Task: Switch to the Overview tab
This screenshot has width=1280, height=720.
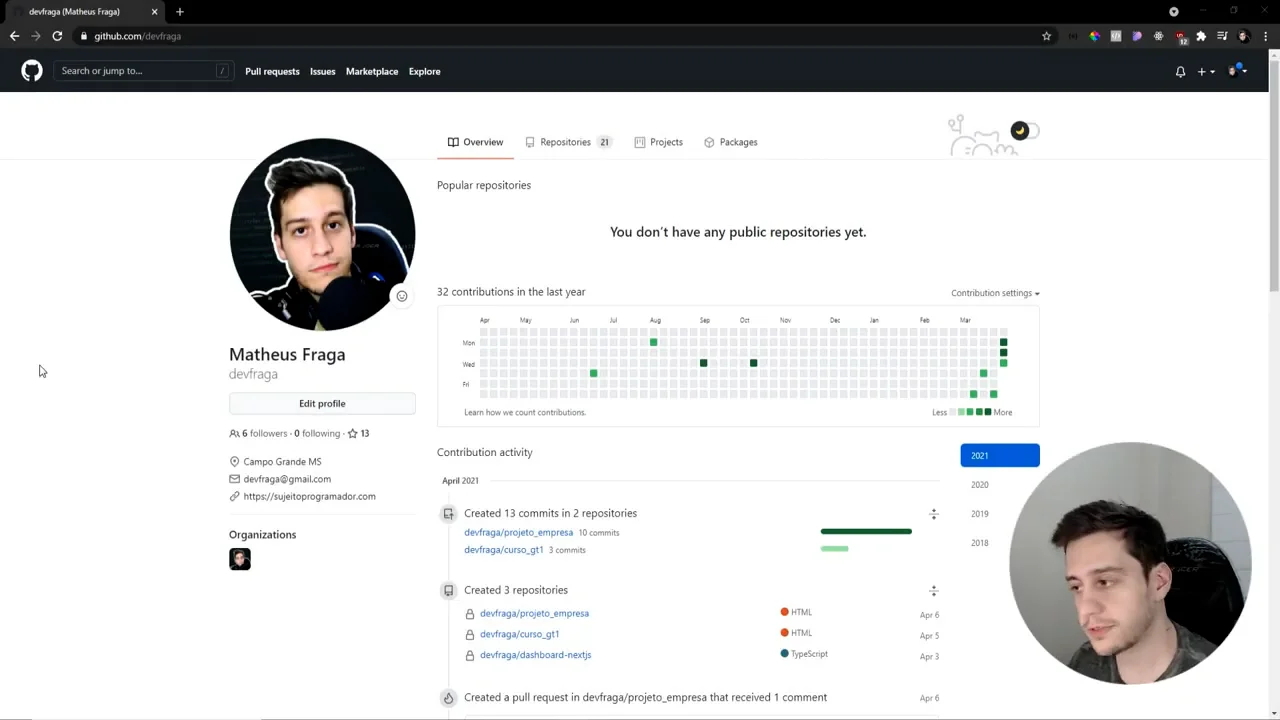Action: [476, 142]
